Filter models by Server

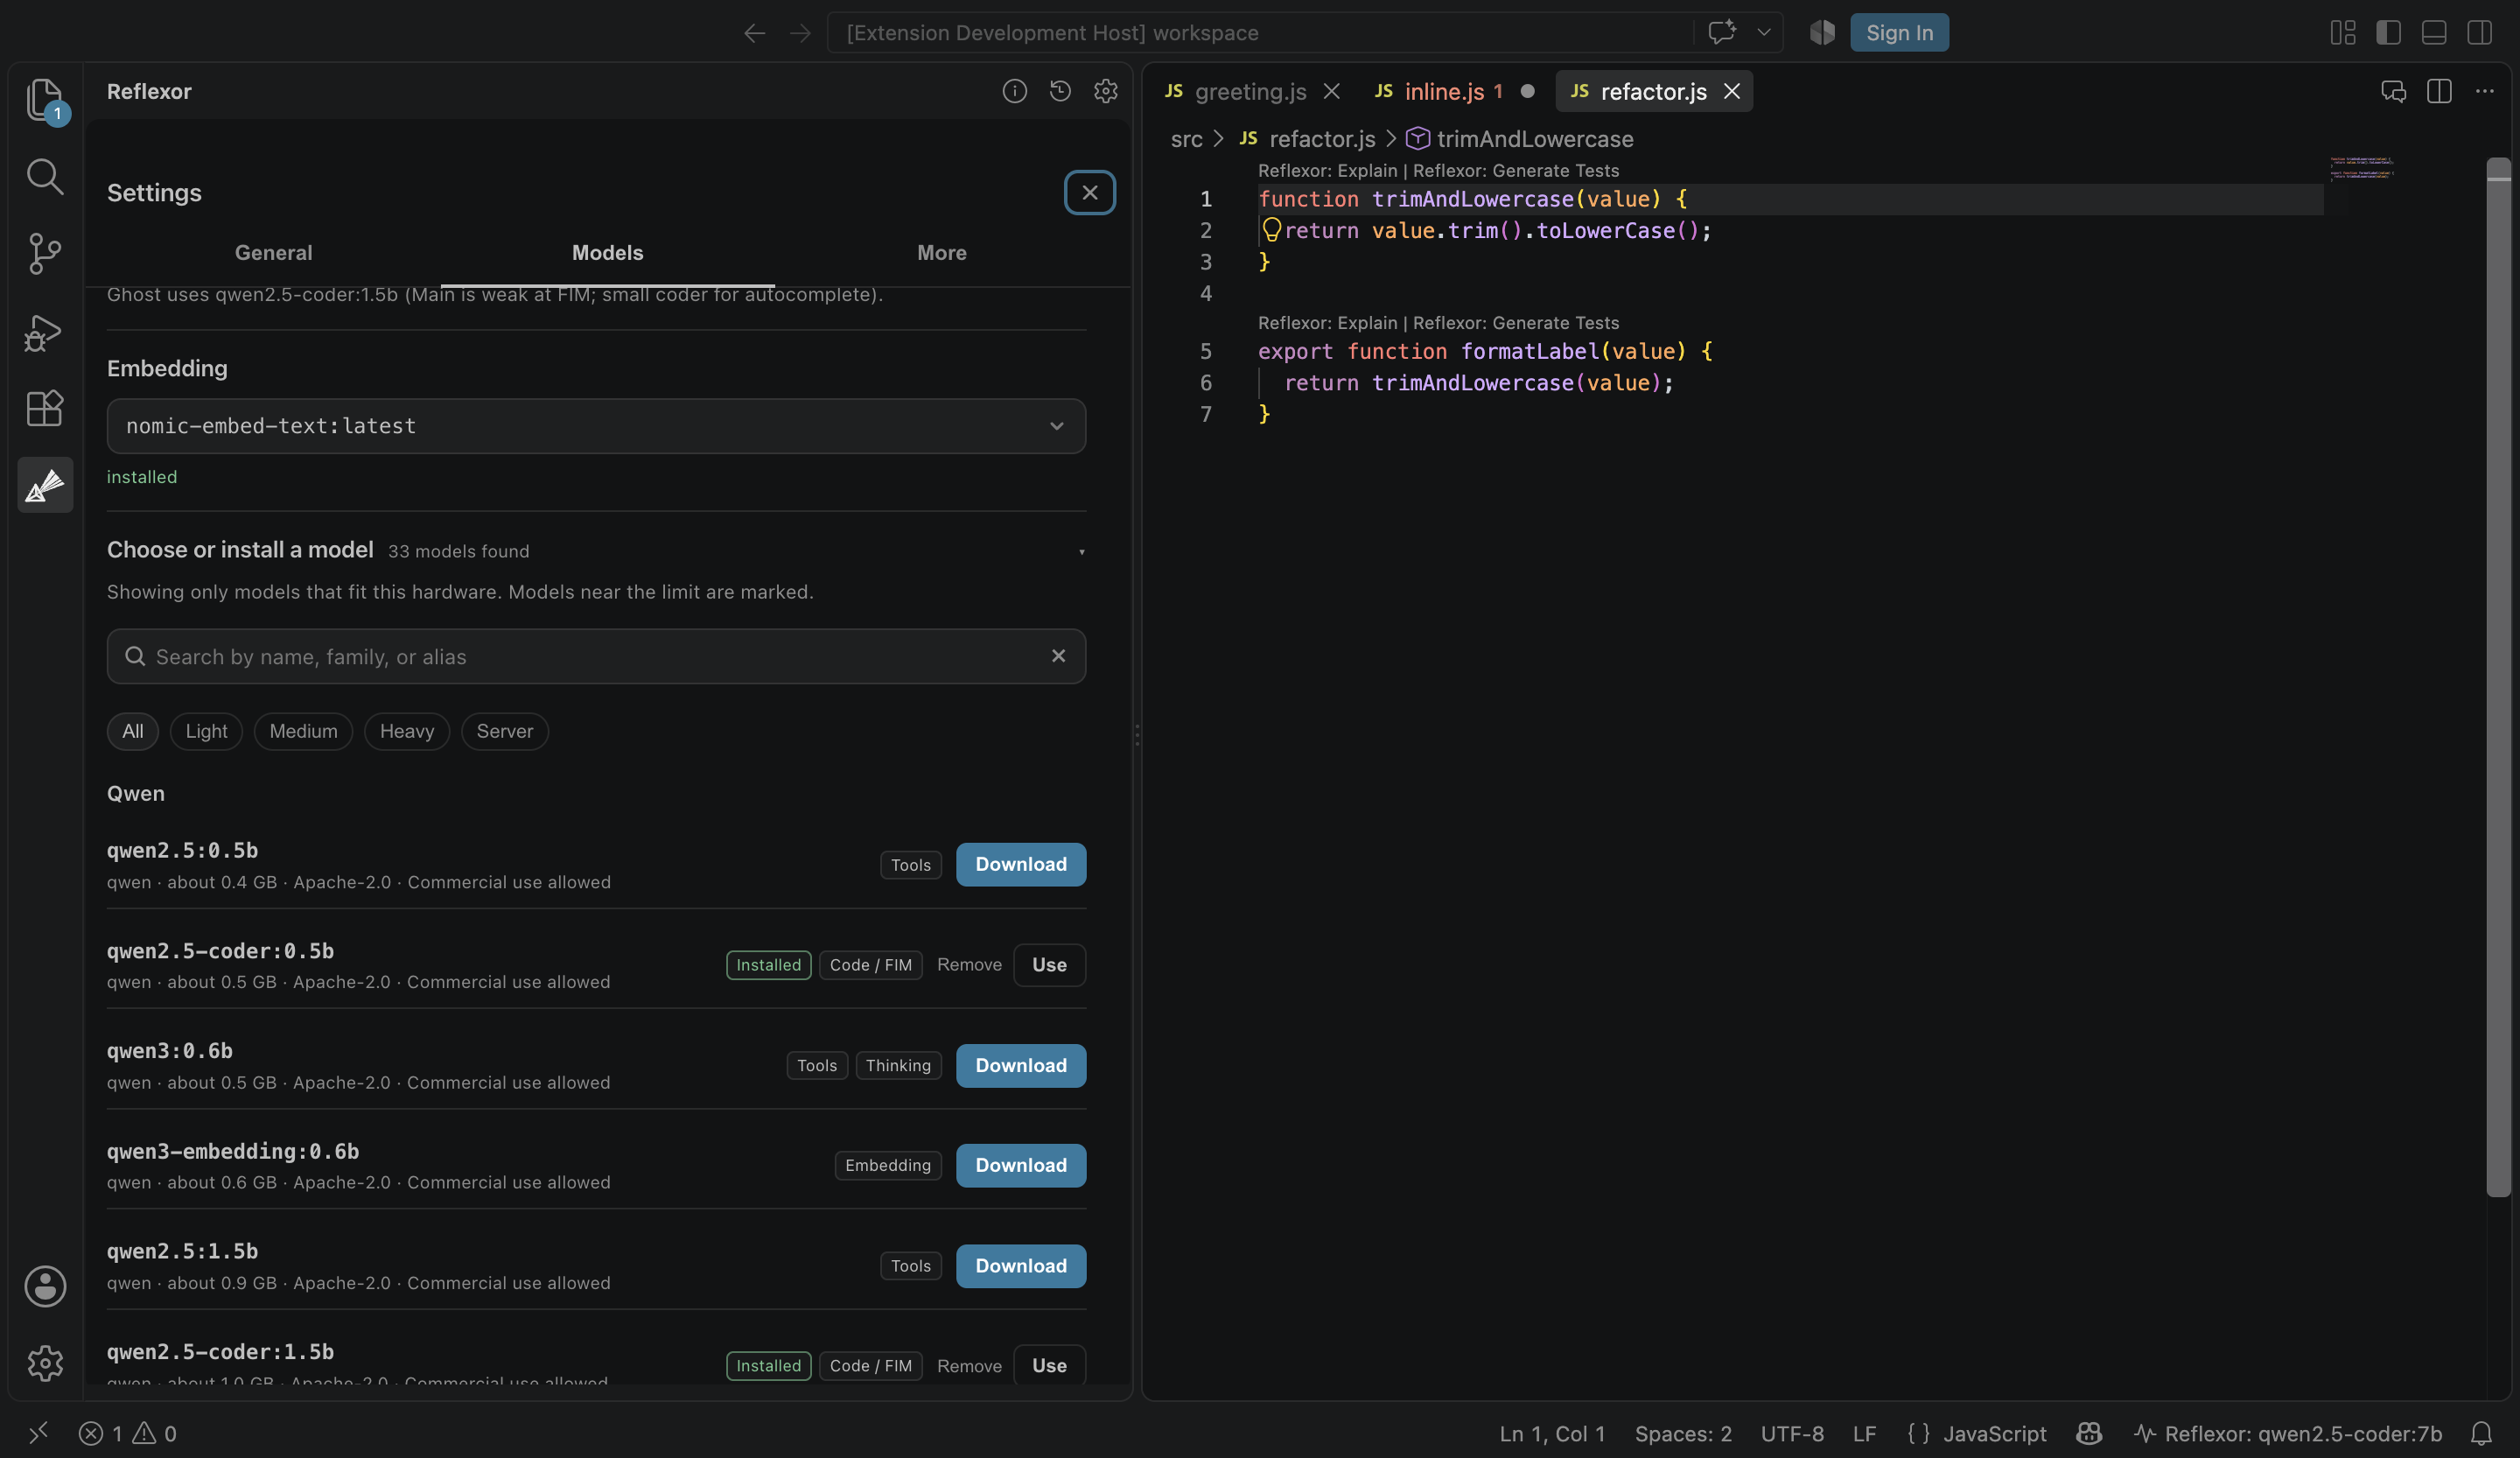click(x=504, y=731)
